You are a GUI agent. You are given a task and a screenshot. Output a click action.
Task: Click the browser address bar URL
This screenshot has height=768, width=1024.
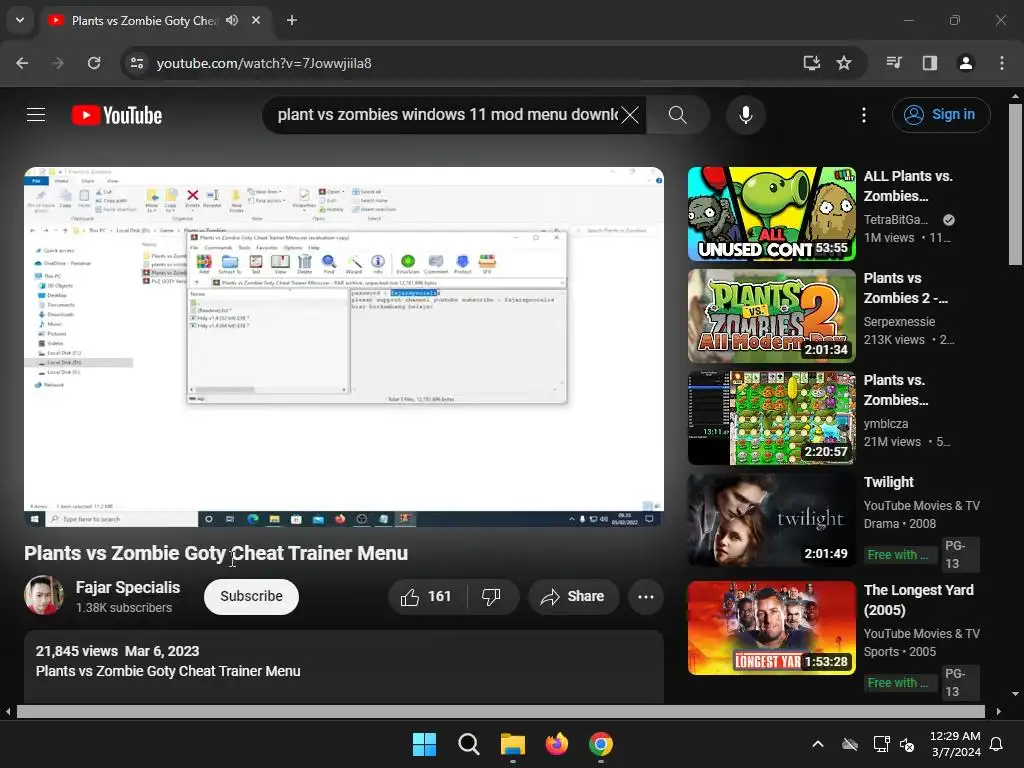pos(264,63)
